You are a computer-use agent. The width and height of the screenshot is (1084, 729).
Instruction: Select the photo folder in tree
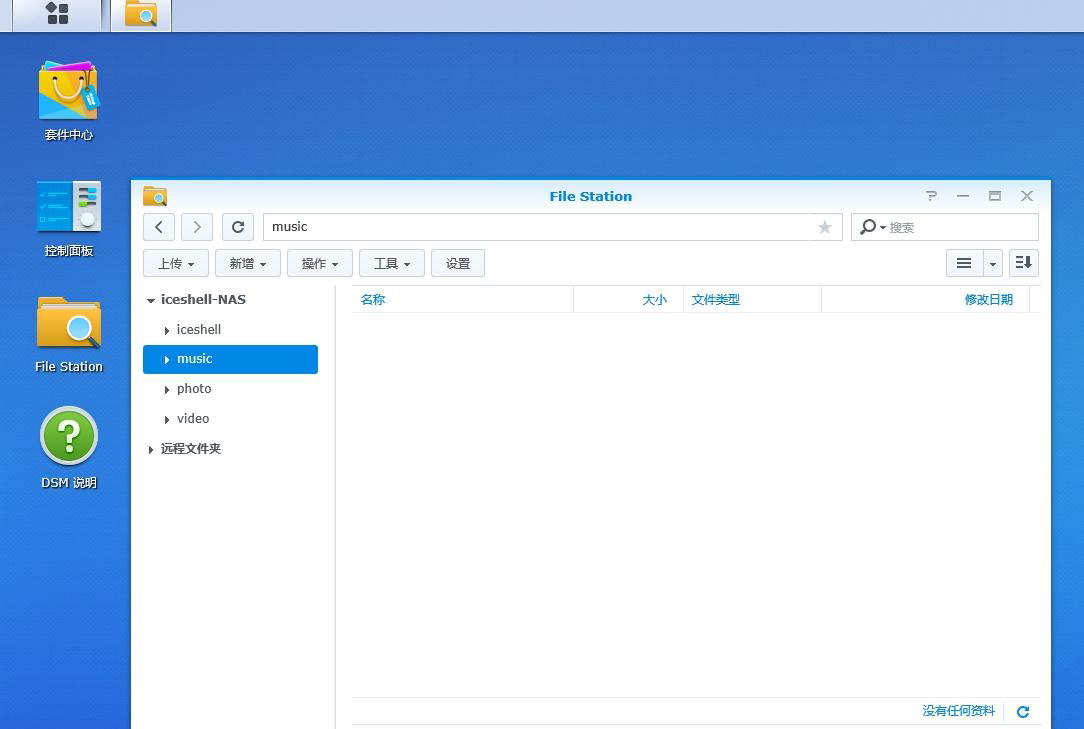(x=194, y=389)
